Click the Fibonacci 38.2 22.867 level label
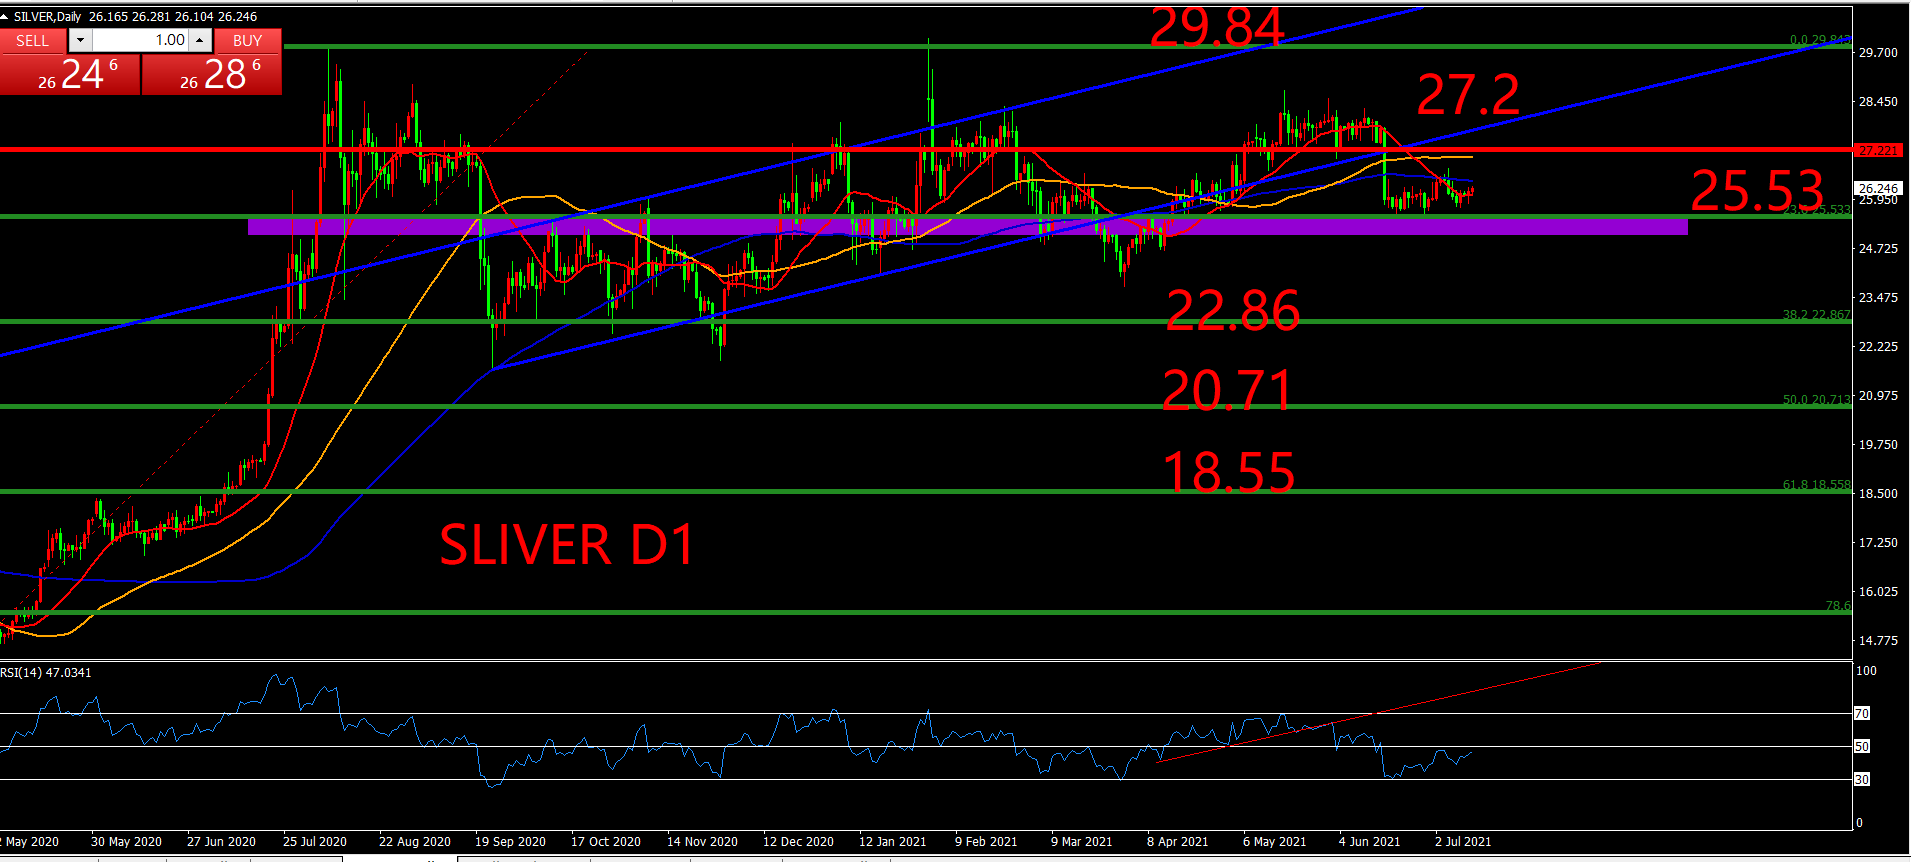The image size is (1911, 862). click(x=1816, y=314)
